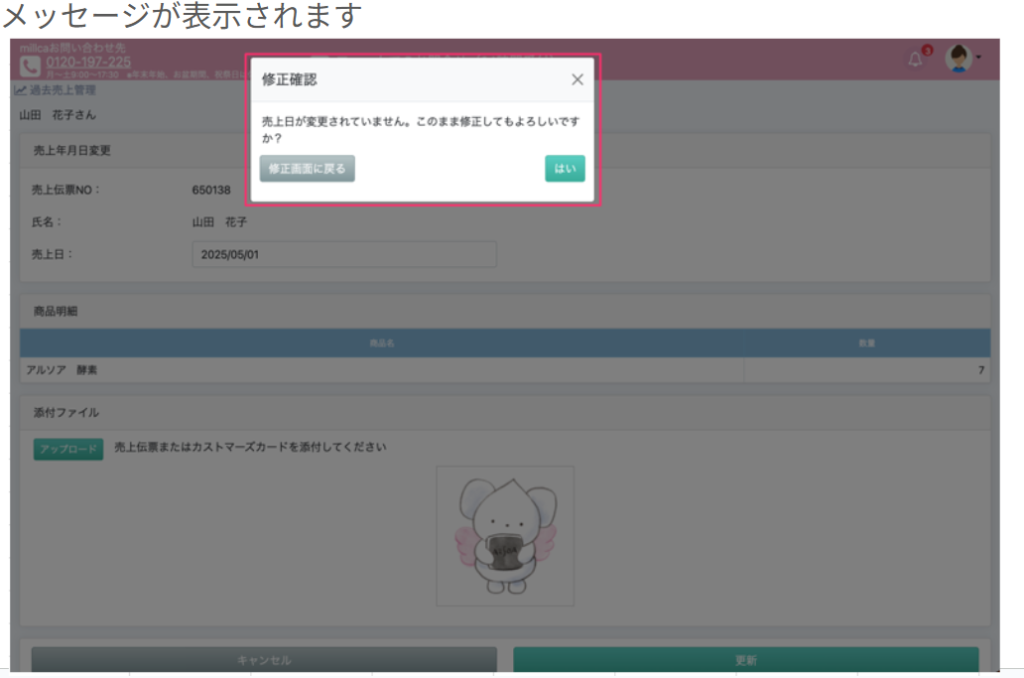Screen dimensions: 1024x678
Task: Click the 商品名 column header
Action: (382, 343)
